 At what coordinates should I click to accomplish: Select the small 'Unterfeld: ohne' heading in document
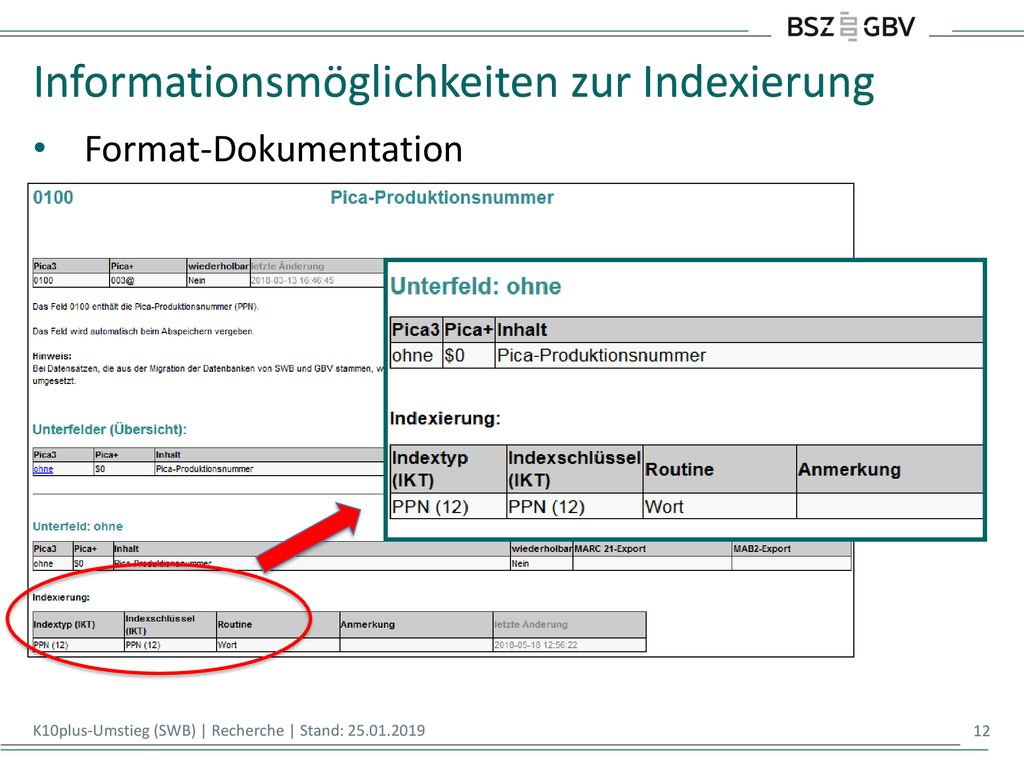click(78, 526)
